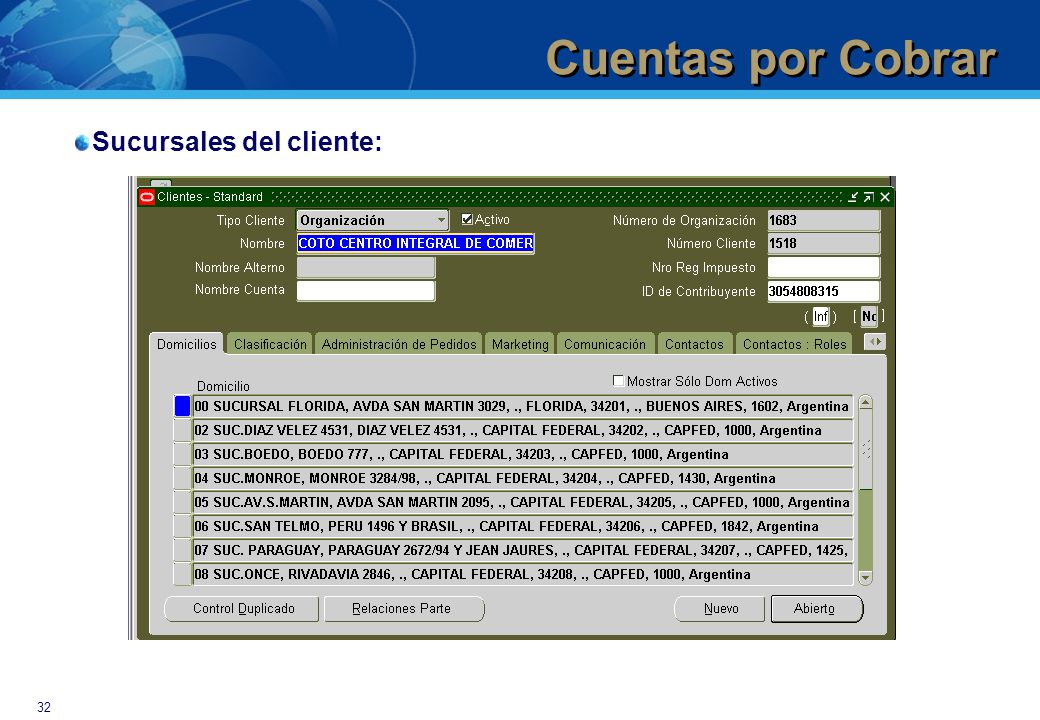Select the 00 SUCURSAL FLORIDA address row
This screenshot has height=720, width=1040.
[x=523, y=406]
